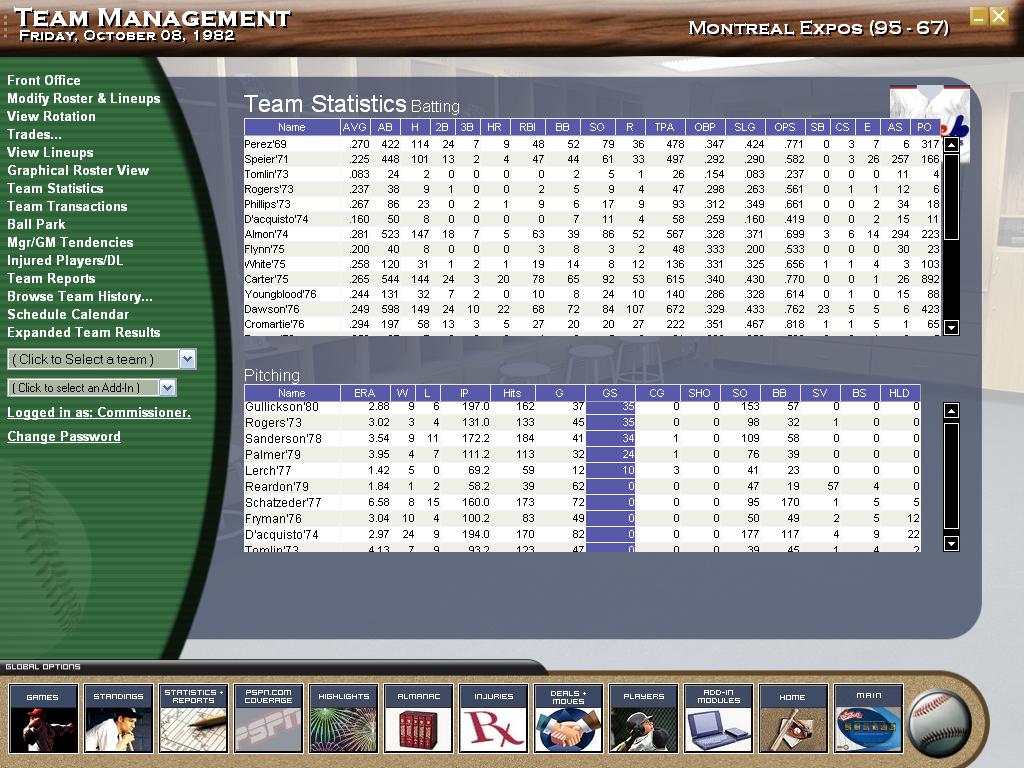This screenshot has height=768, width=1024.
Task: Expand the 'Click to select an Add-In' dropdown
Action: point(167,388)
